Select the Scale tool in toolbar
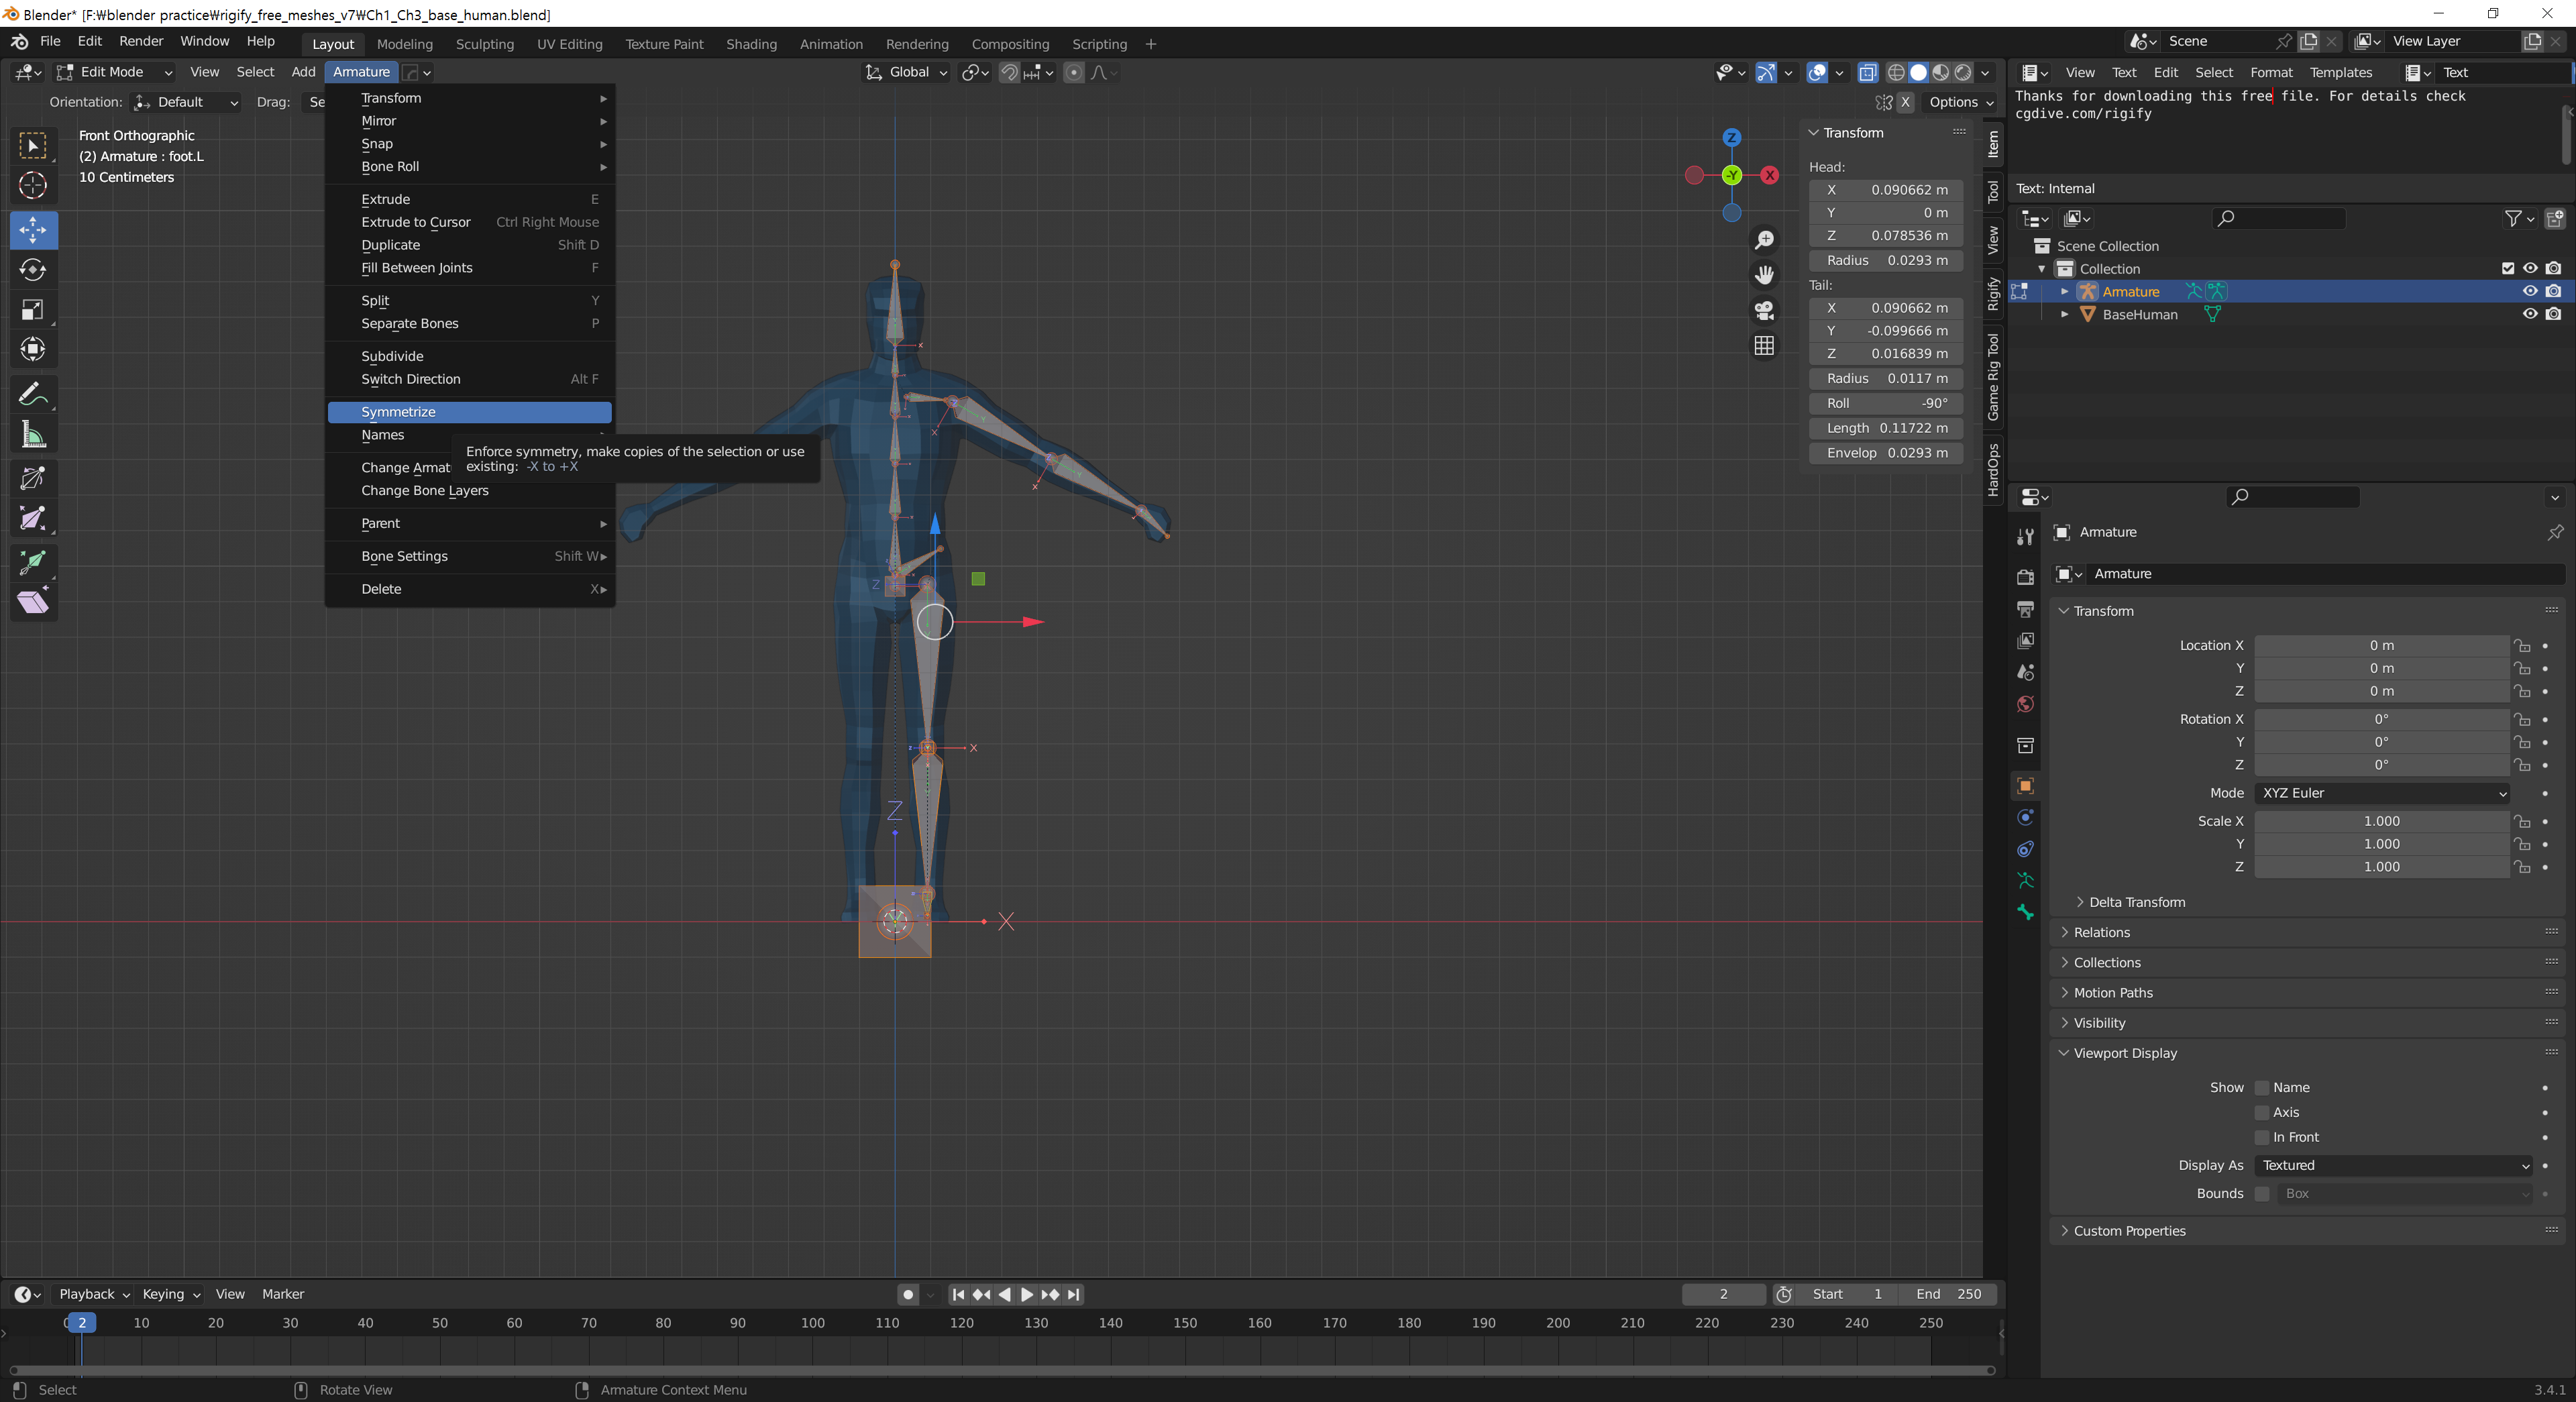Viewport: 2576px width, 1402px height. point(33,310)
